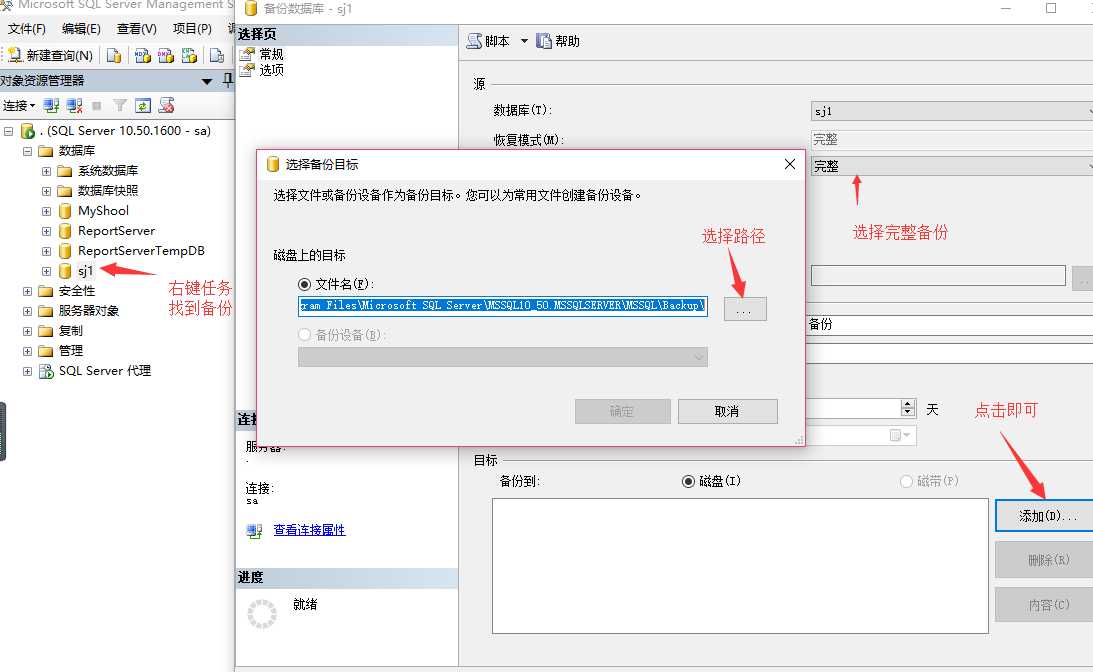Click the Script (脚本) button in backup dialog
Image resolution: width=1093 pixels, height=672 pixels.
point(489,41)
